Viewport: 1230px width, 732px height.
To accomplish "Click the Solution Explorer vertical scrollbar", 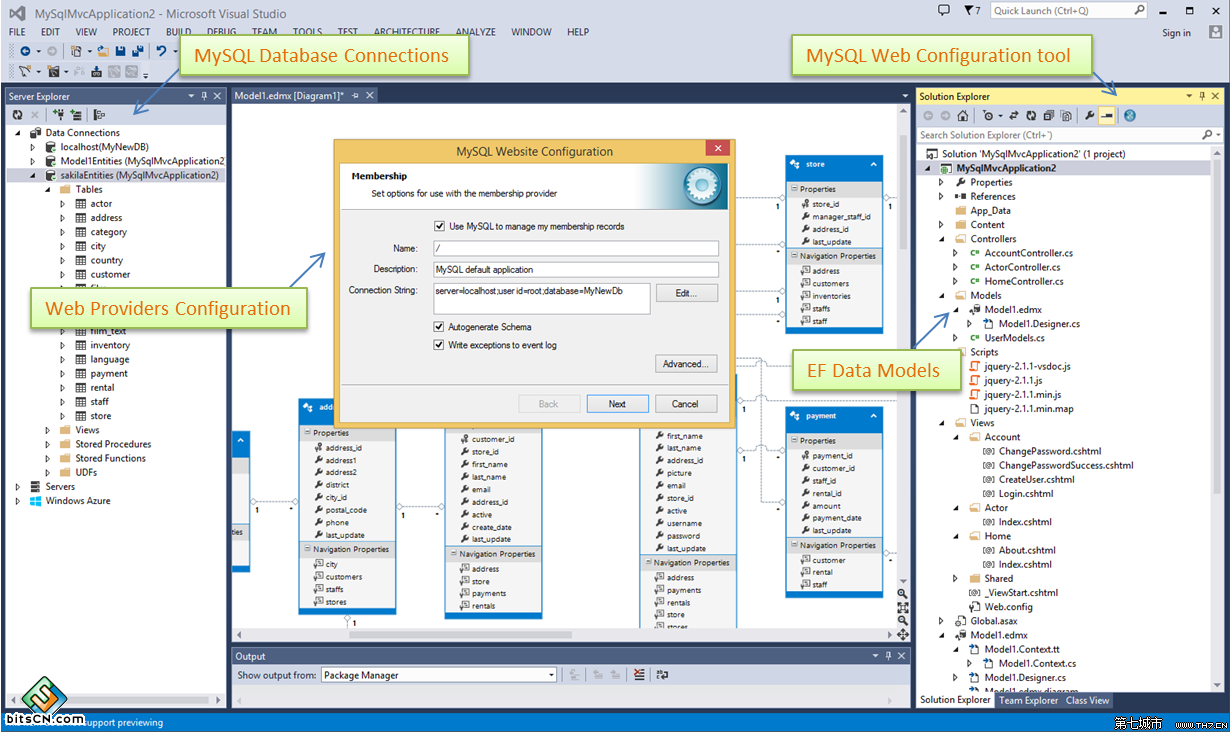I will click(x=1217, y=420).
